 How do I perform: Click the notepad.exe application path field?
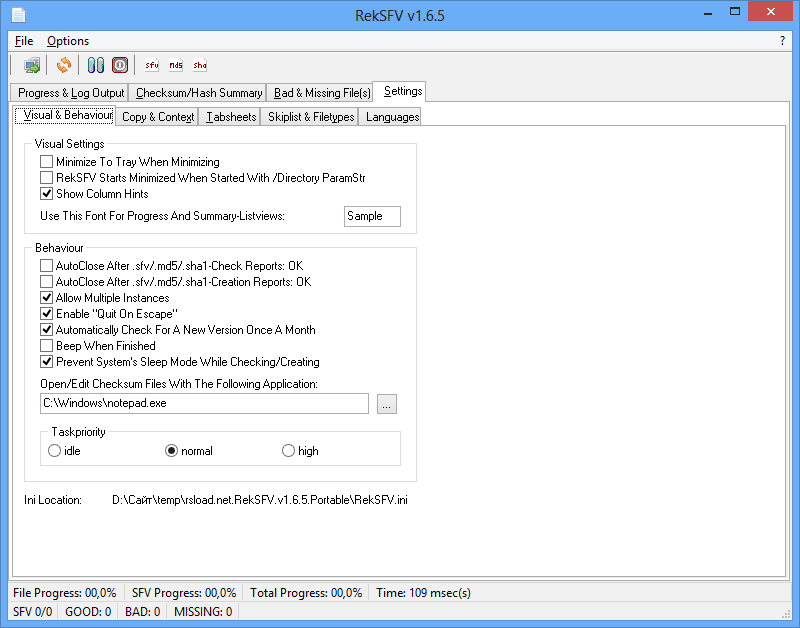point(204,404)
